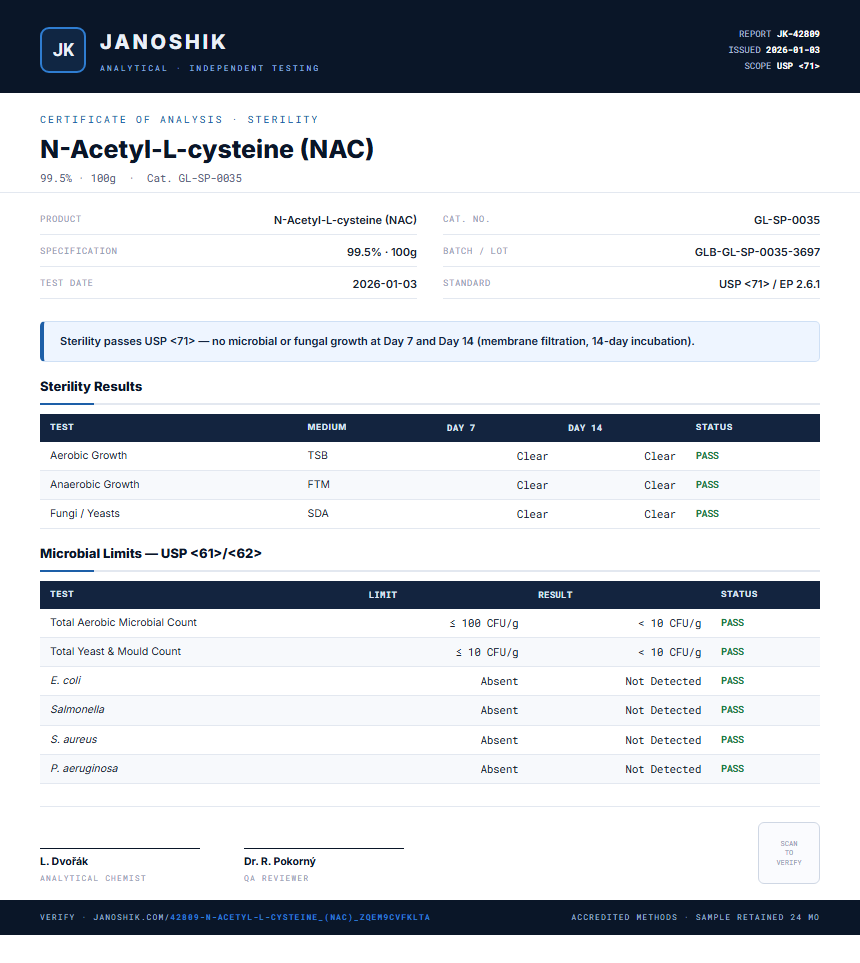The image size is (860, 963).
Task: Click the Cat. GL-SP-0035 subtitle text
Action: [x=194, y=178]
